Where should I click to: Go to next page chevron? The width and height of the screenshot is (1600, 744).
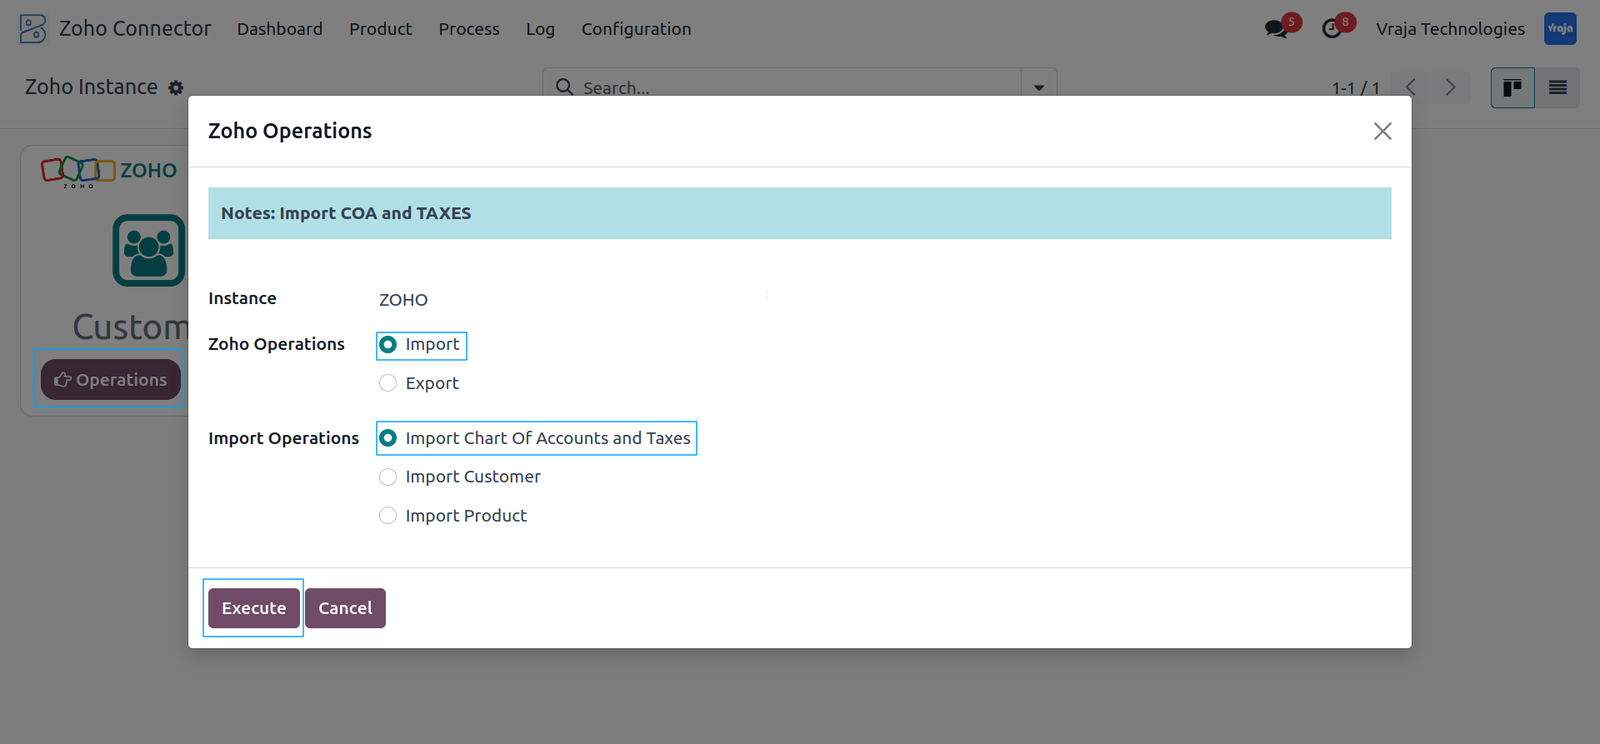coord(1451,88)
